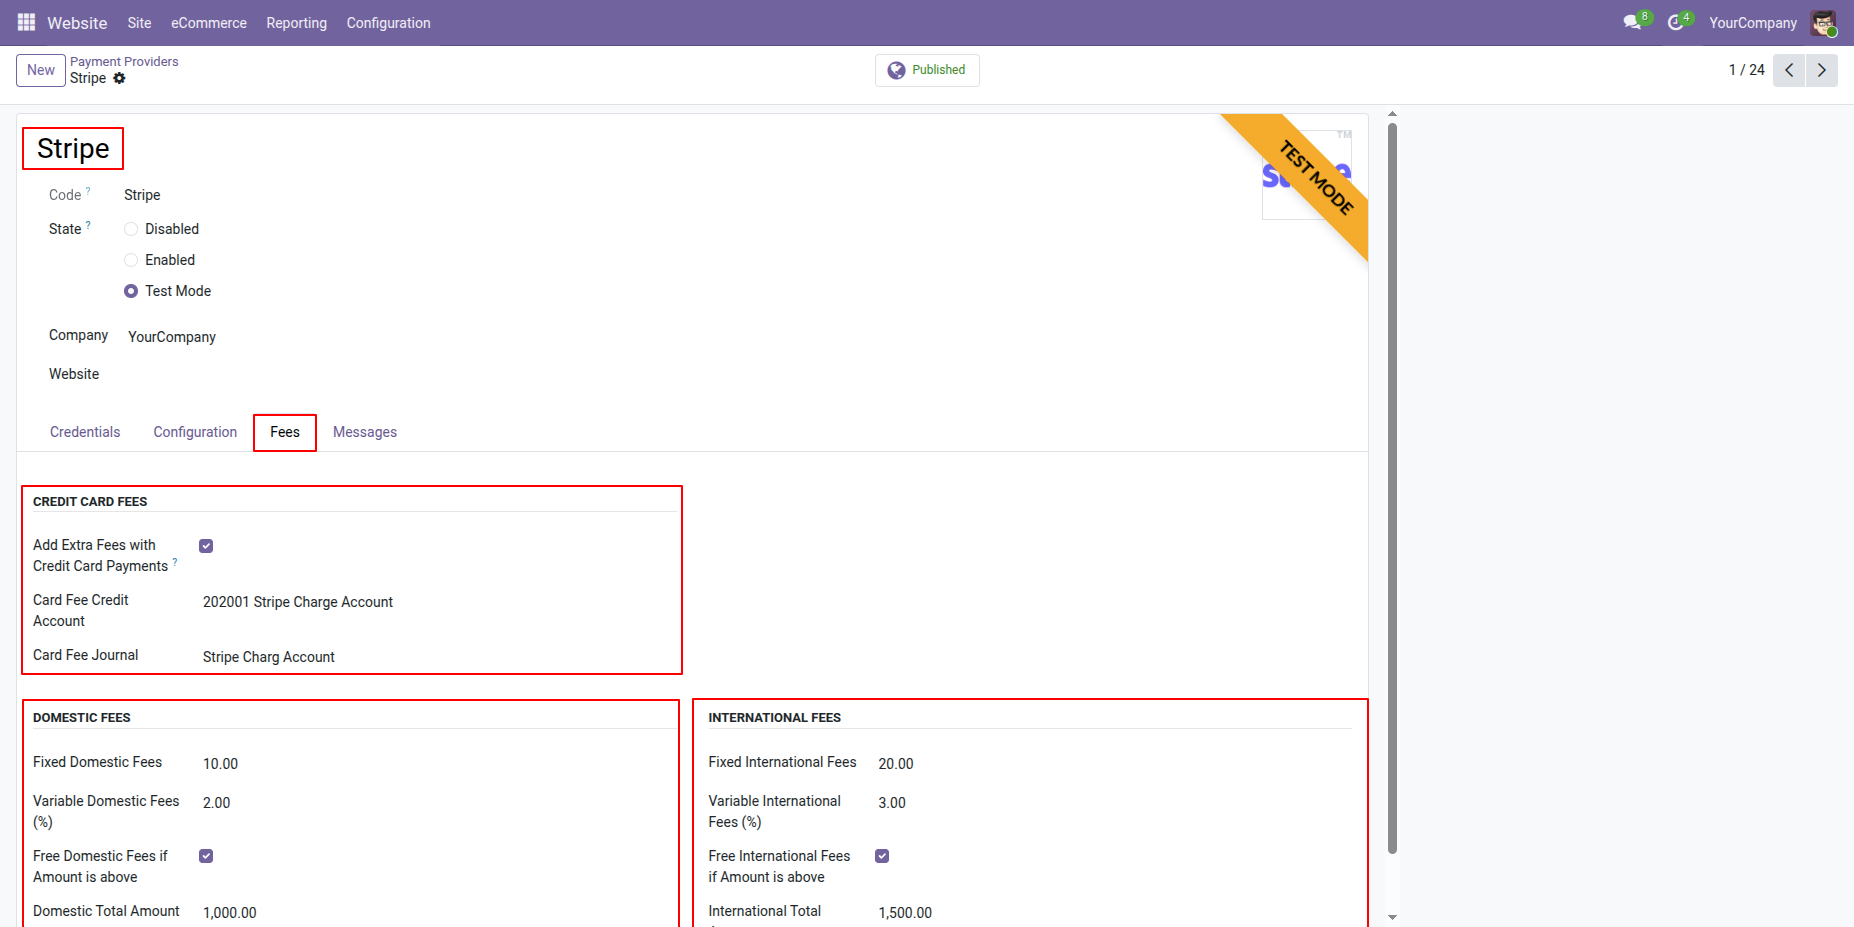Toggle Add Extra Fees with Credit Card checkbox
This screenshot has width=1854, height=927.
click(x=206, y=546)
